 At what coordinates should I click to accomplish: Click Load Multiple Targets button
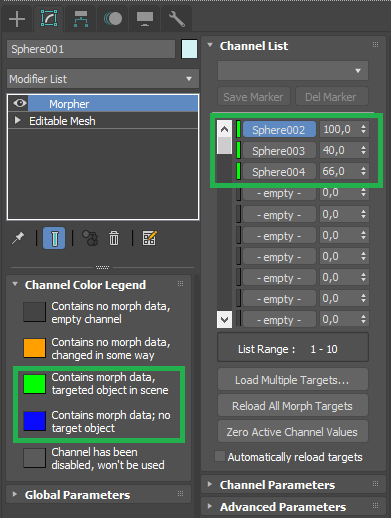click(x=293, y=379)
